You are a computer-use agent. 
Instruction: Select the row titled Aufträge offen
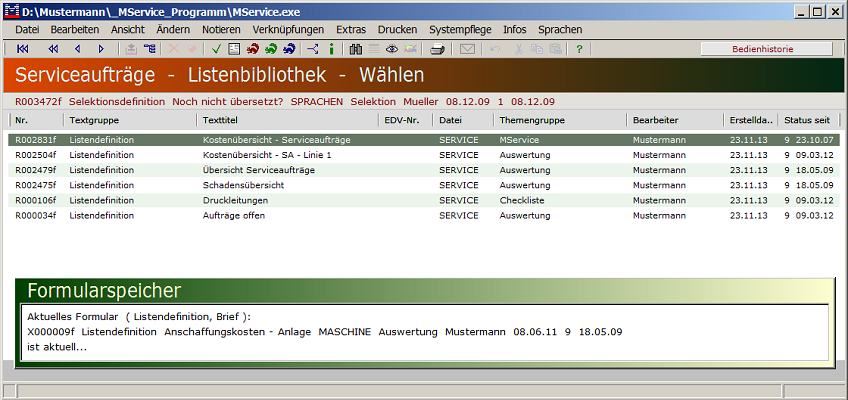(233, 215)
